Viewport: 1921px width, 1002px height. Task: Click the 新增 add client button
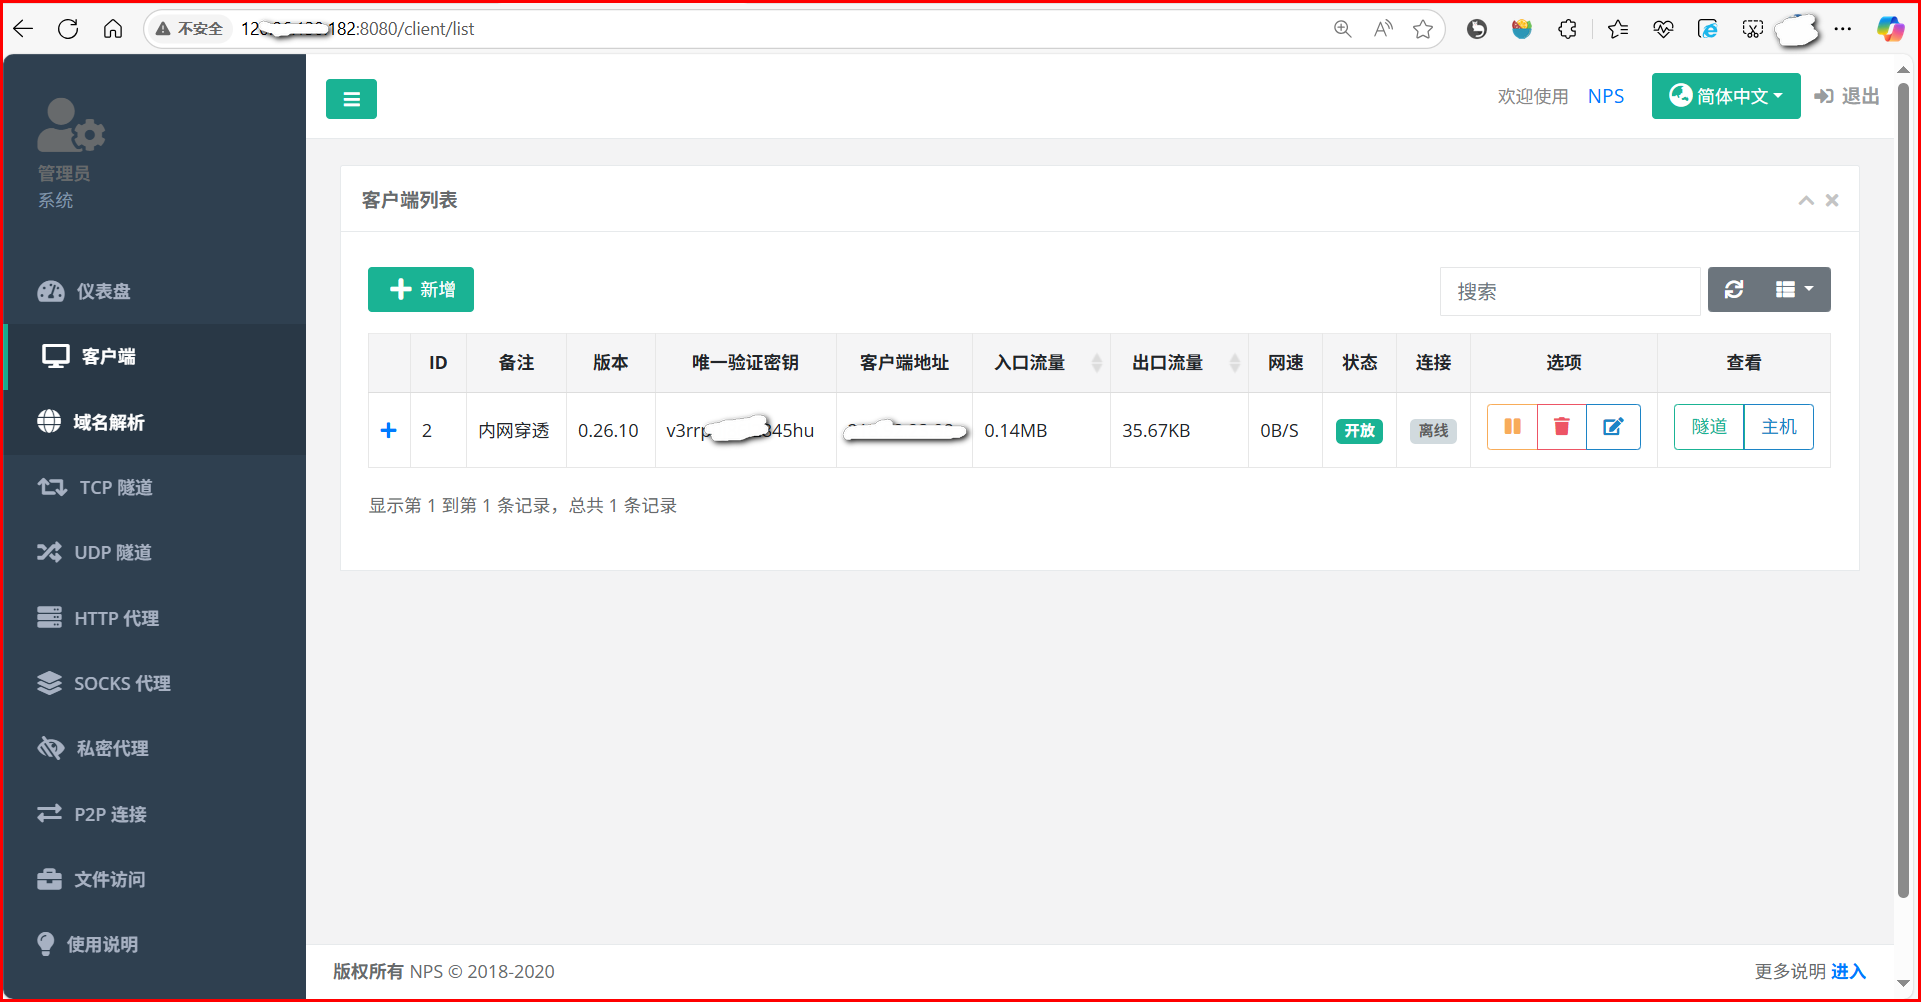point(421,289)
